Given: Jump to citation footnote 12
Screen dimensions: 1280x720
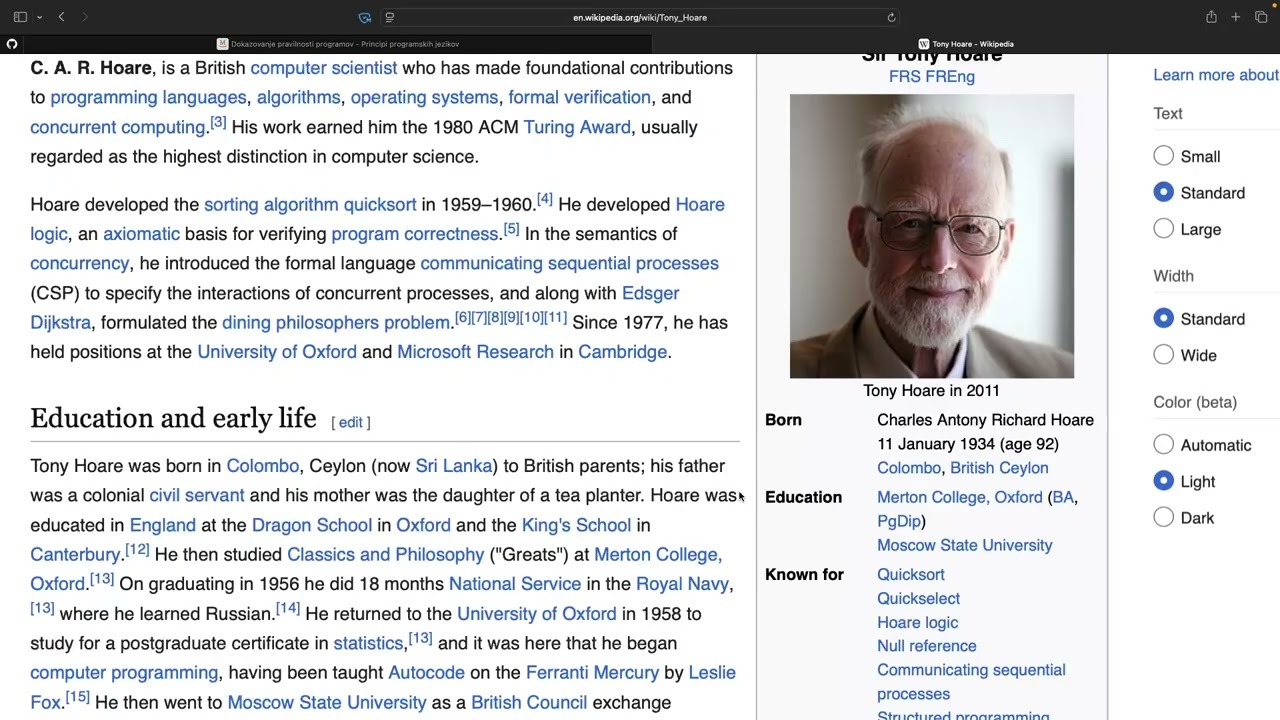Looking at the screenshot, I should [137, 550].
